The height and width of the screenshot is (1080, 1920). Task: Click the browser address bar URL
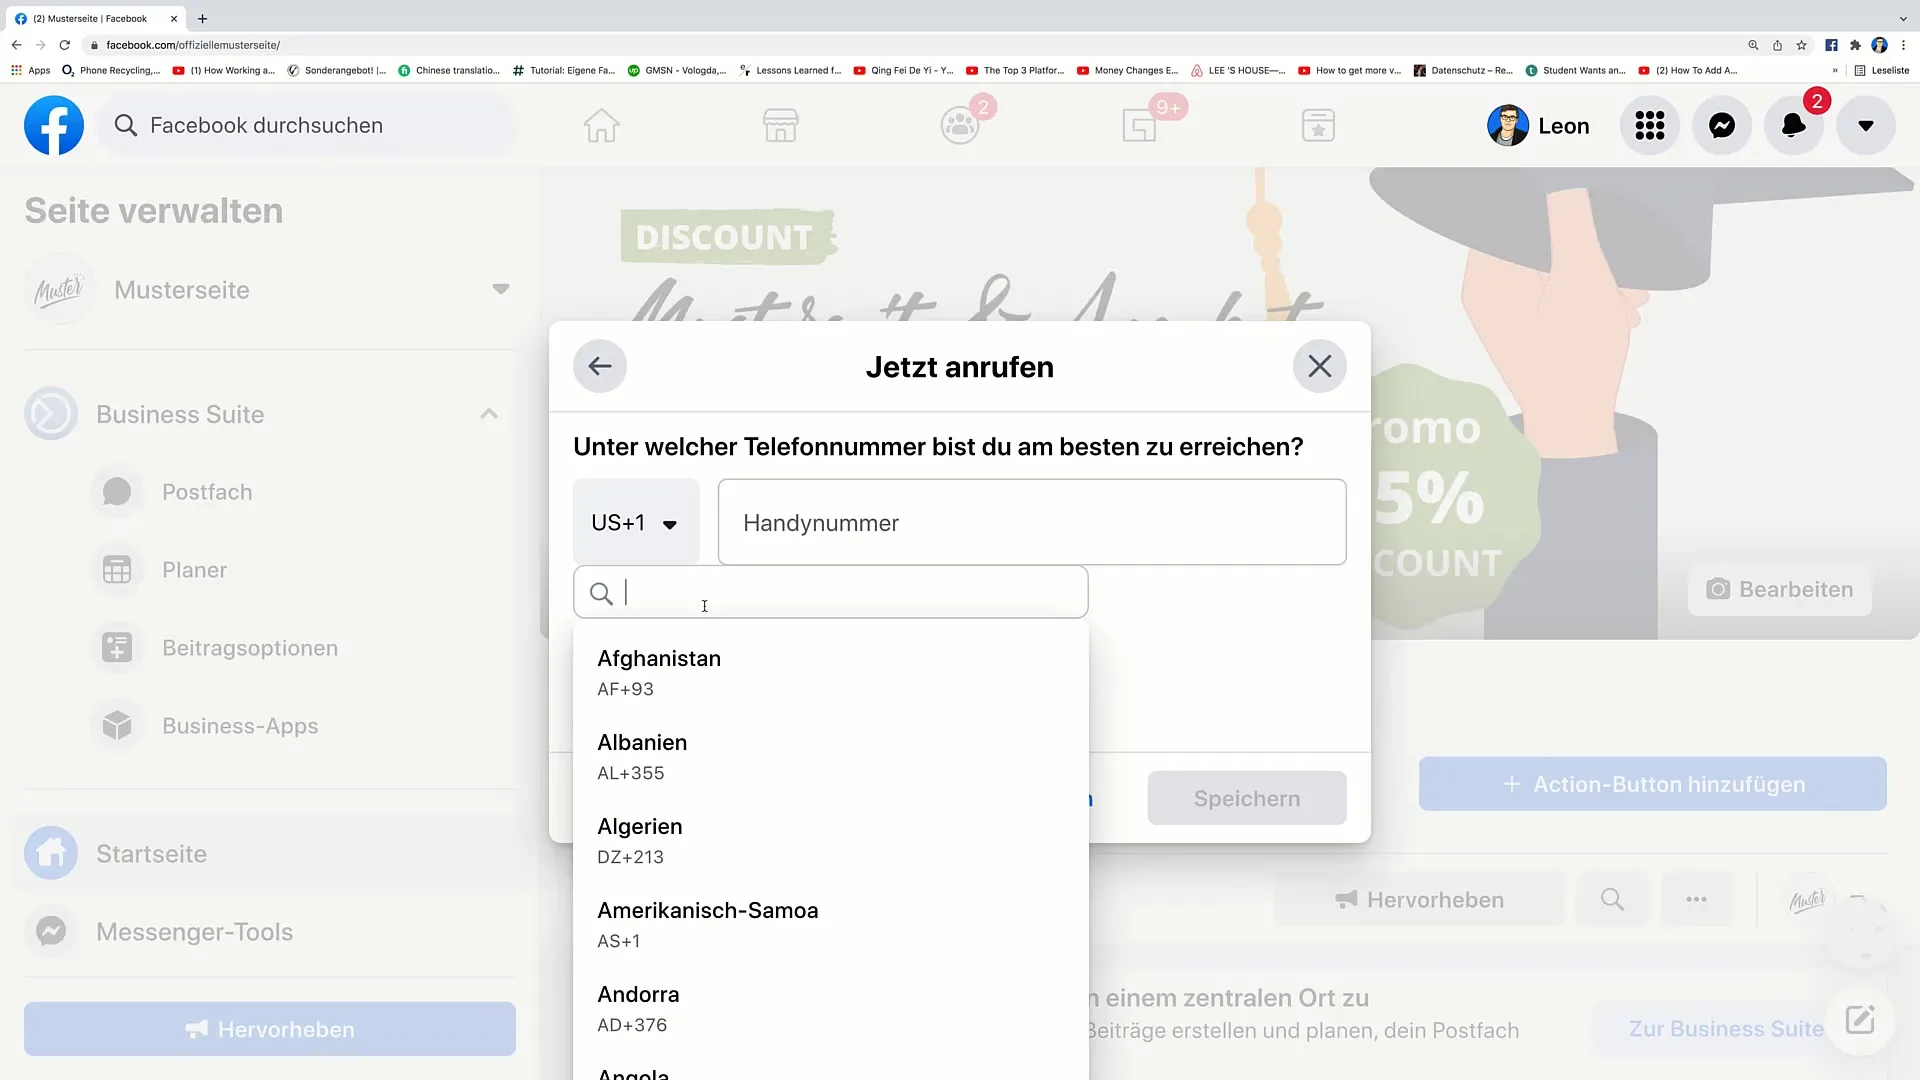pos(193,45)
